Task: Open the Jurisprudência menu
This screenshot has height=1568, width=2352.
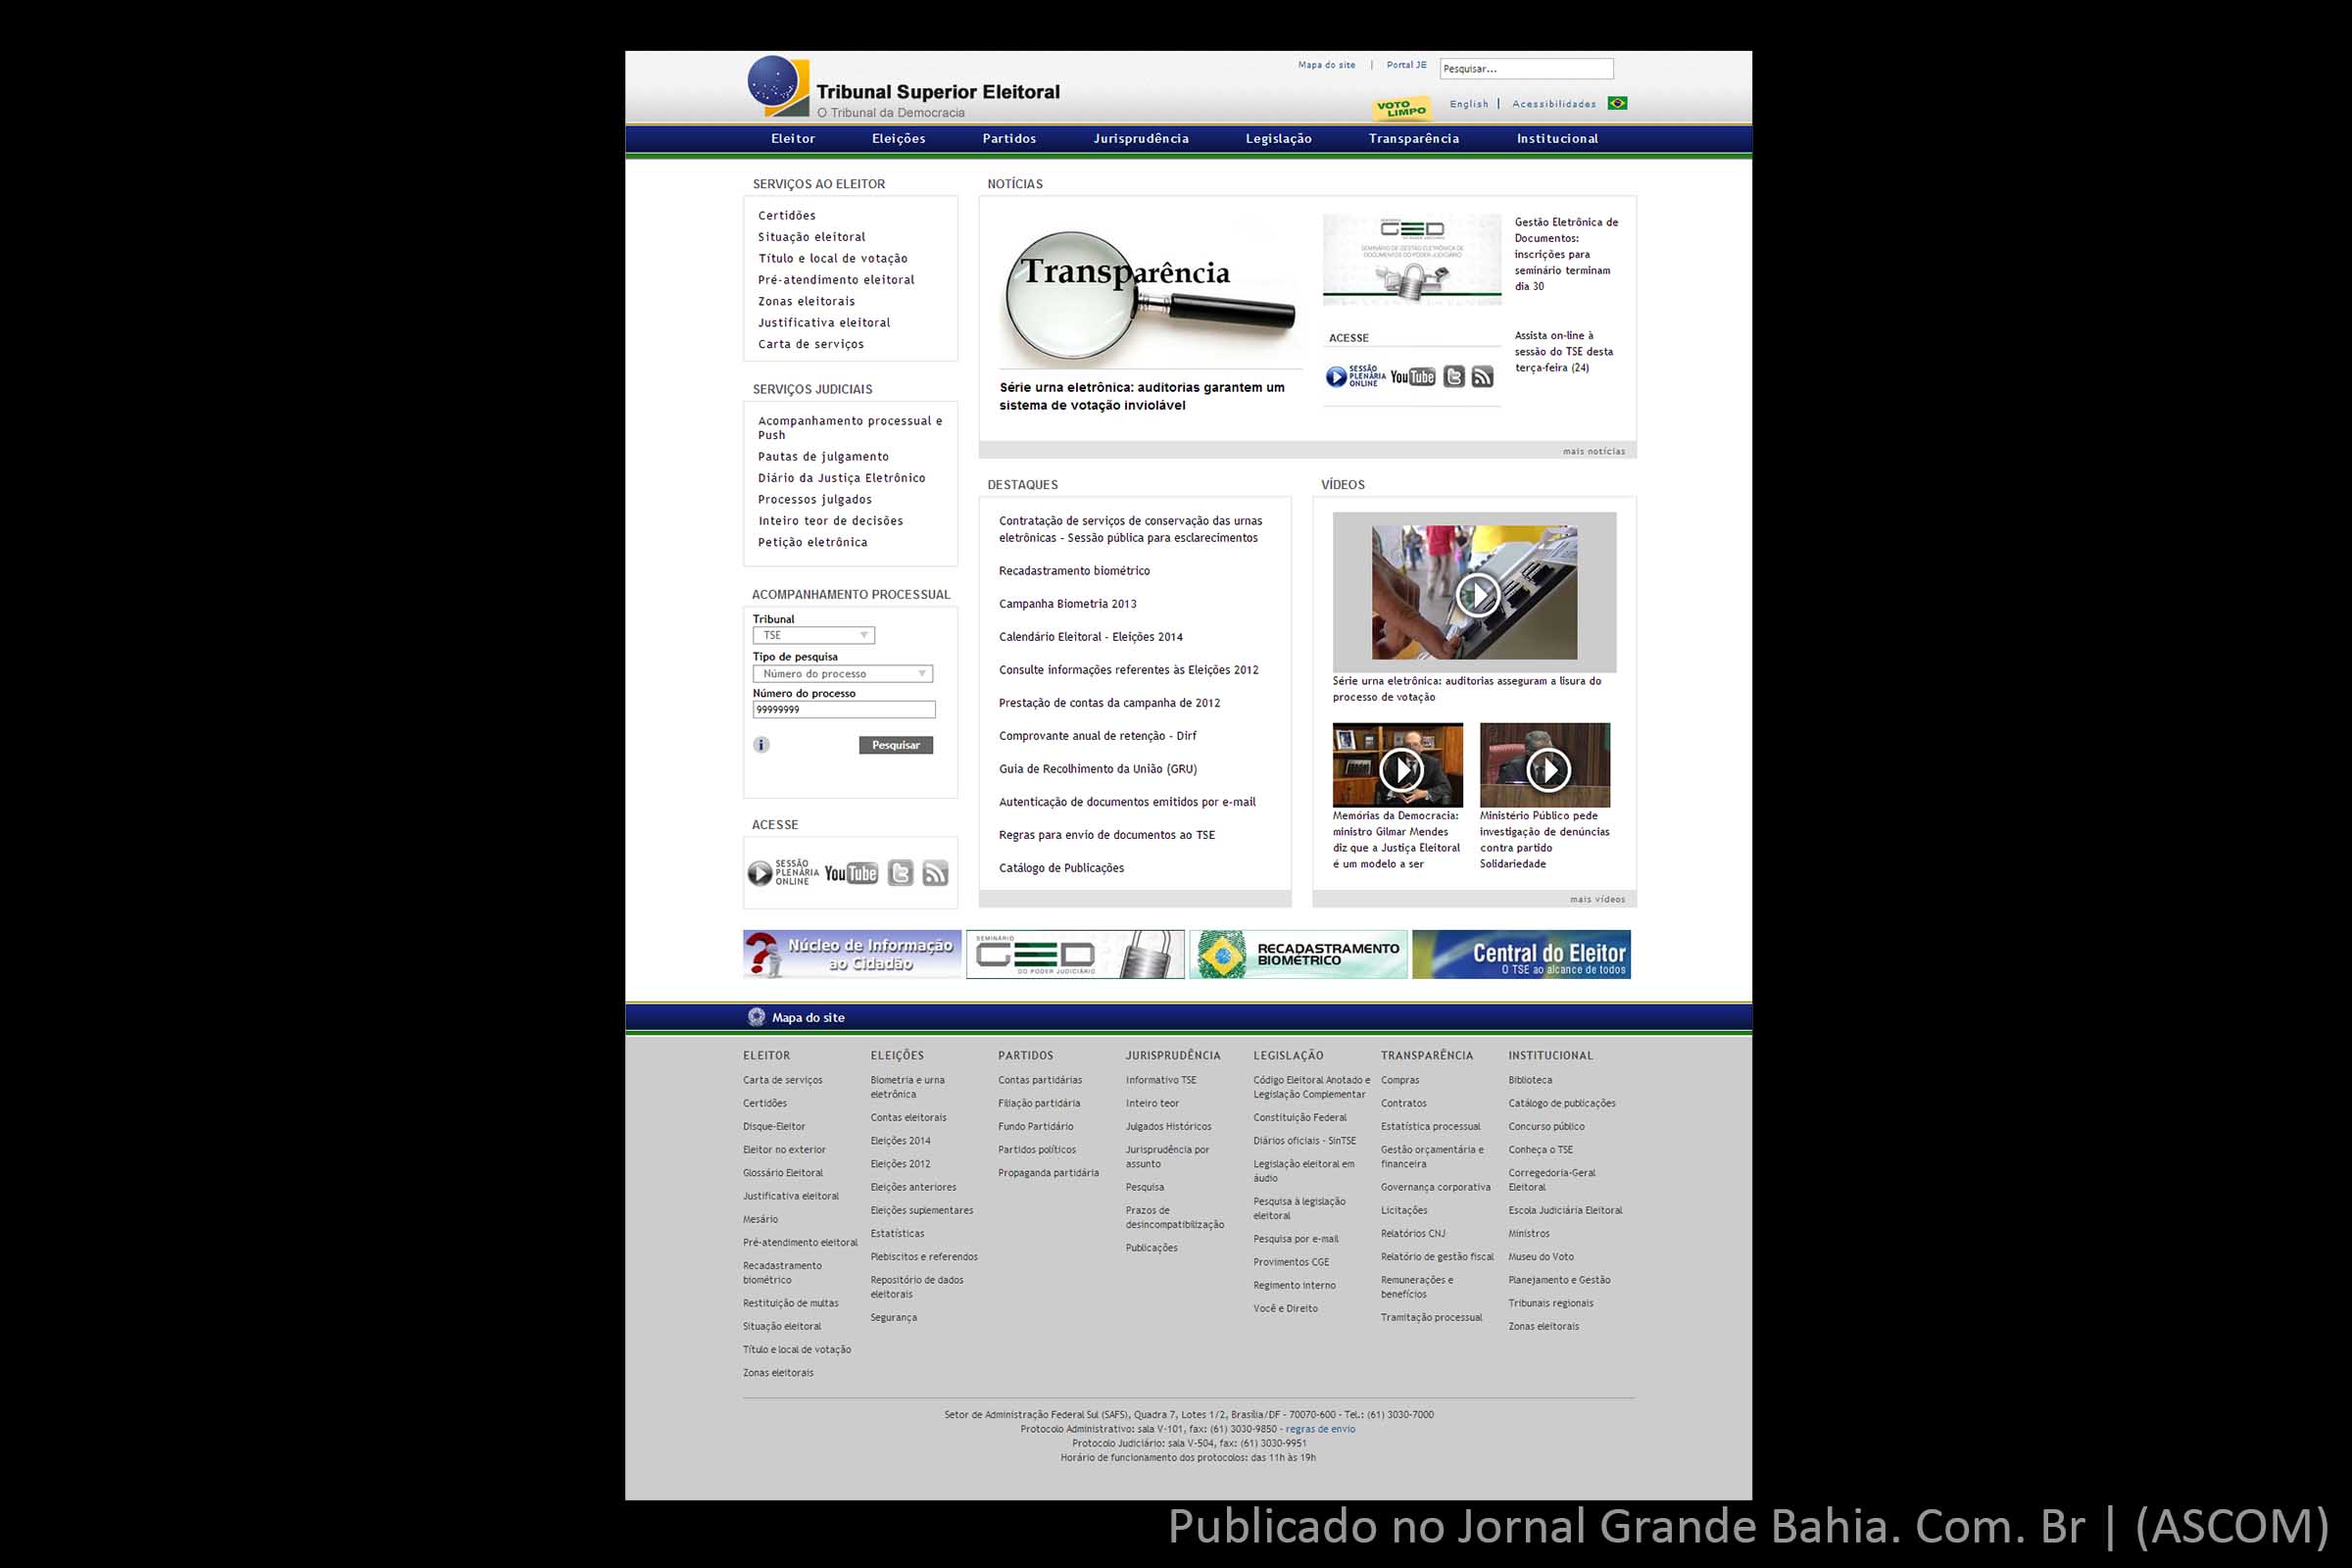Action: [1141, 139]
